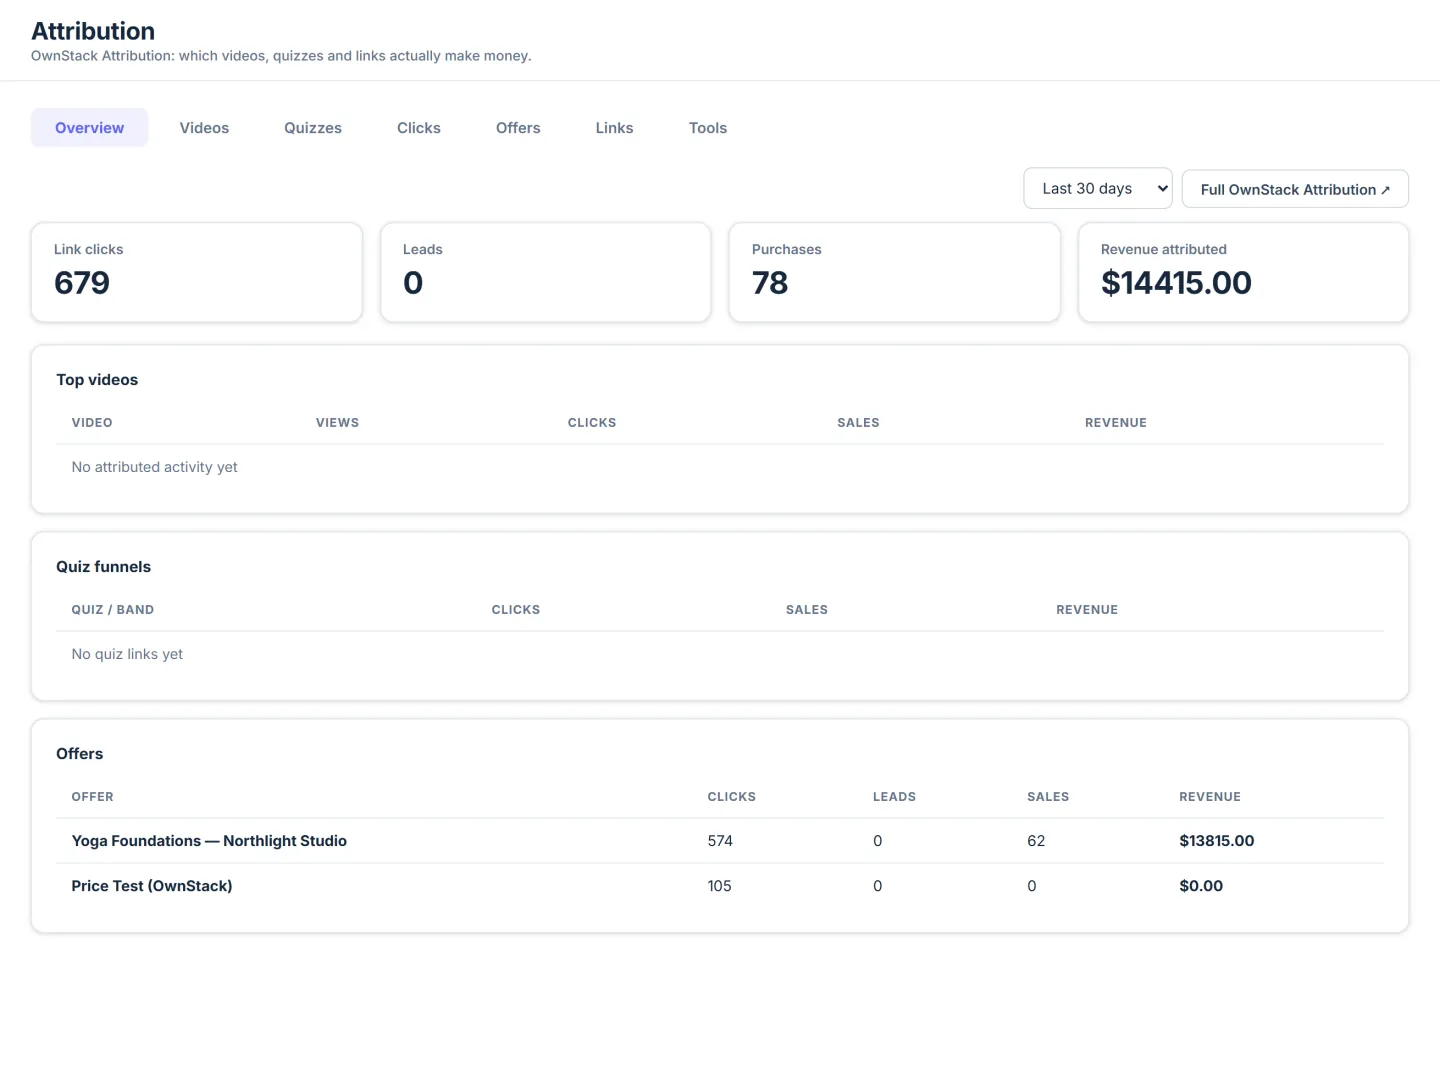Select Yoga Foundations — Northlight Studio row
Viewport: 1440px width, 1076px height.
[720, 841]
